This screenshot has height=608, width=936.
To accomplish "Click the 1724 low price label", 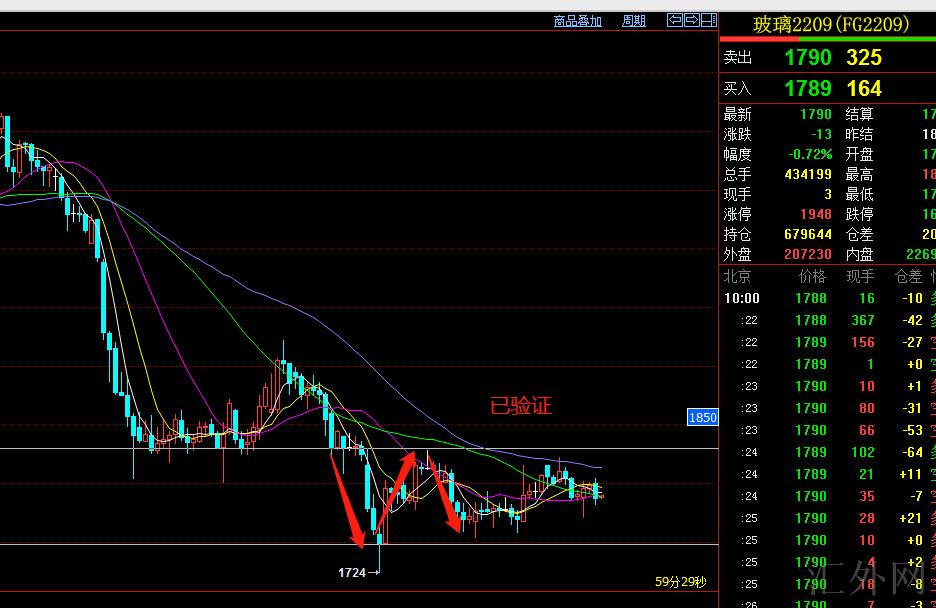I will (x=352, y=573).
